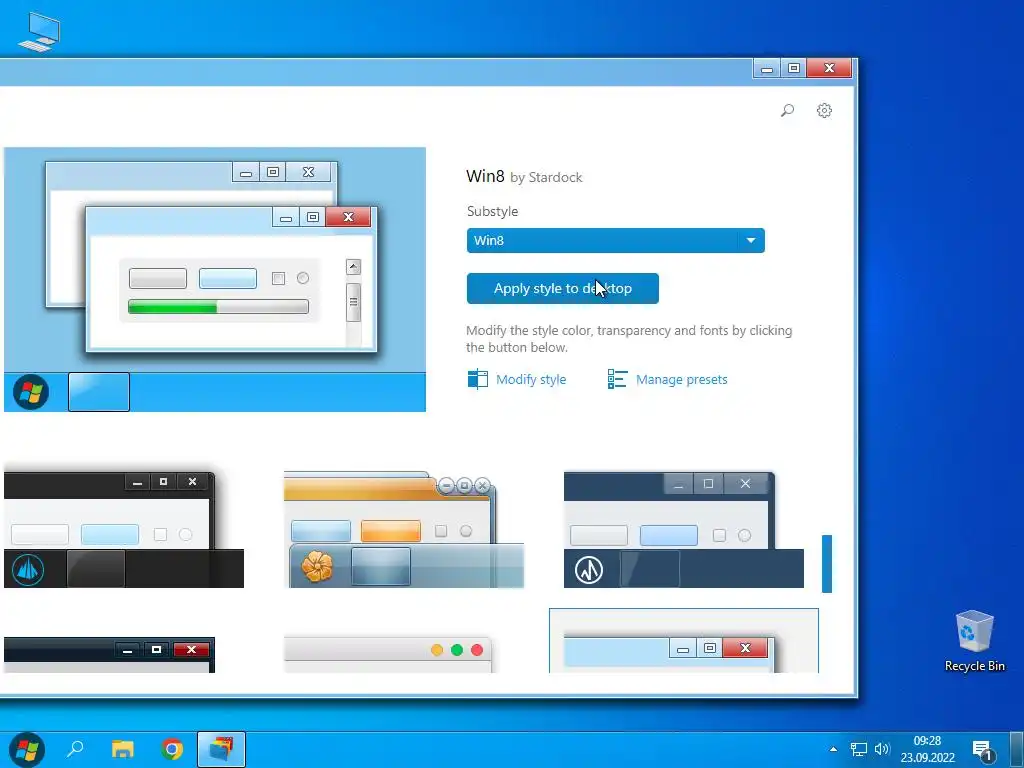Select the Mac-like traffic light style thumbnail
The image size is (1024, 768).
pyautogui.click(x=388, y=654)
